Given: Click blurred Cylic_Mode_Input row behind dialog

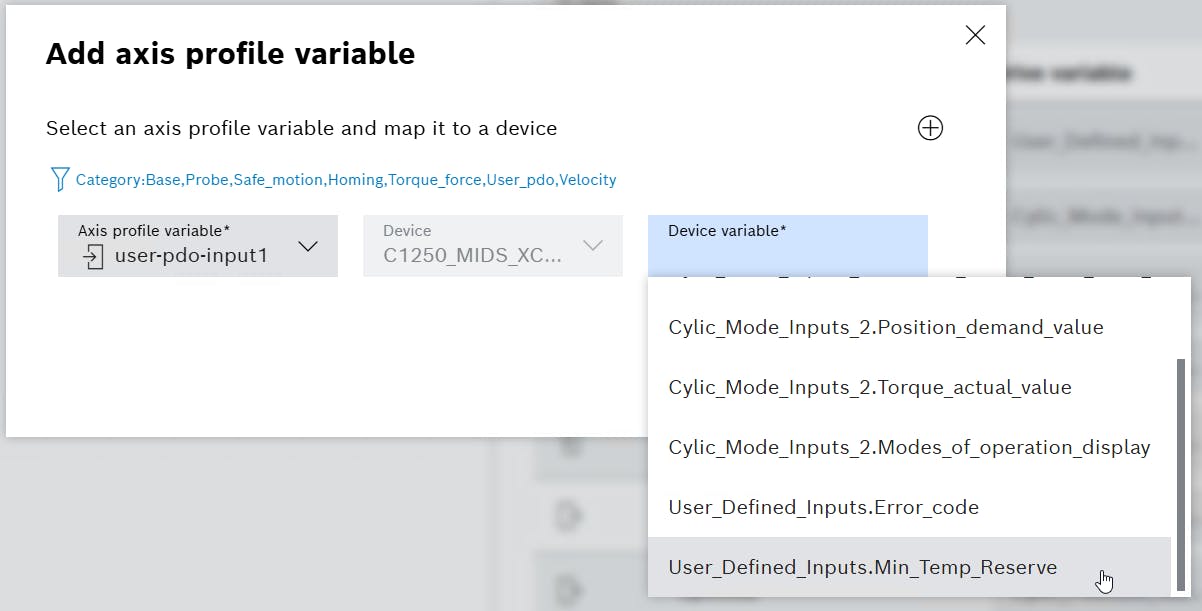Looking at the screenshot, I should (1100, 216).
